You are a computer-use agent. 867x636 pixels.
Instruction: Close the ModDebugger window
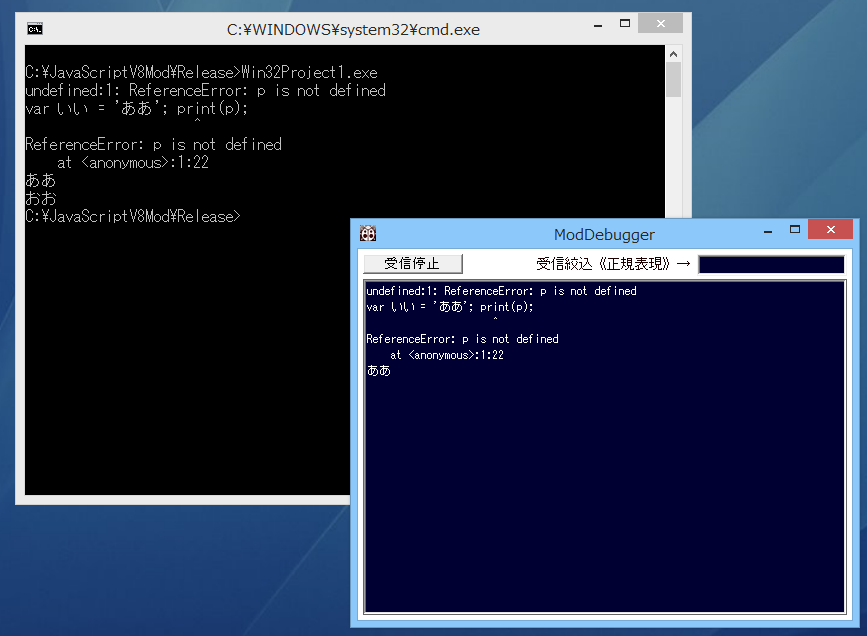(830, 231)
